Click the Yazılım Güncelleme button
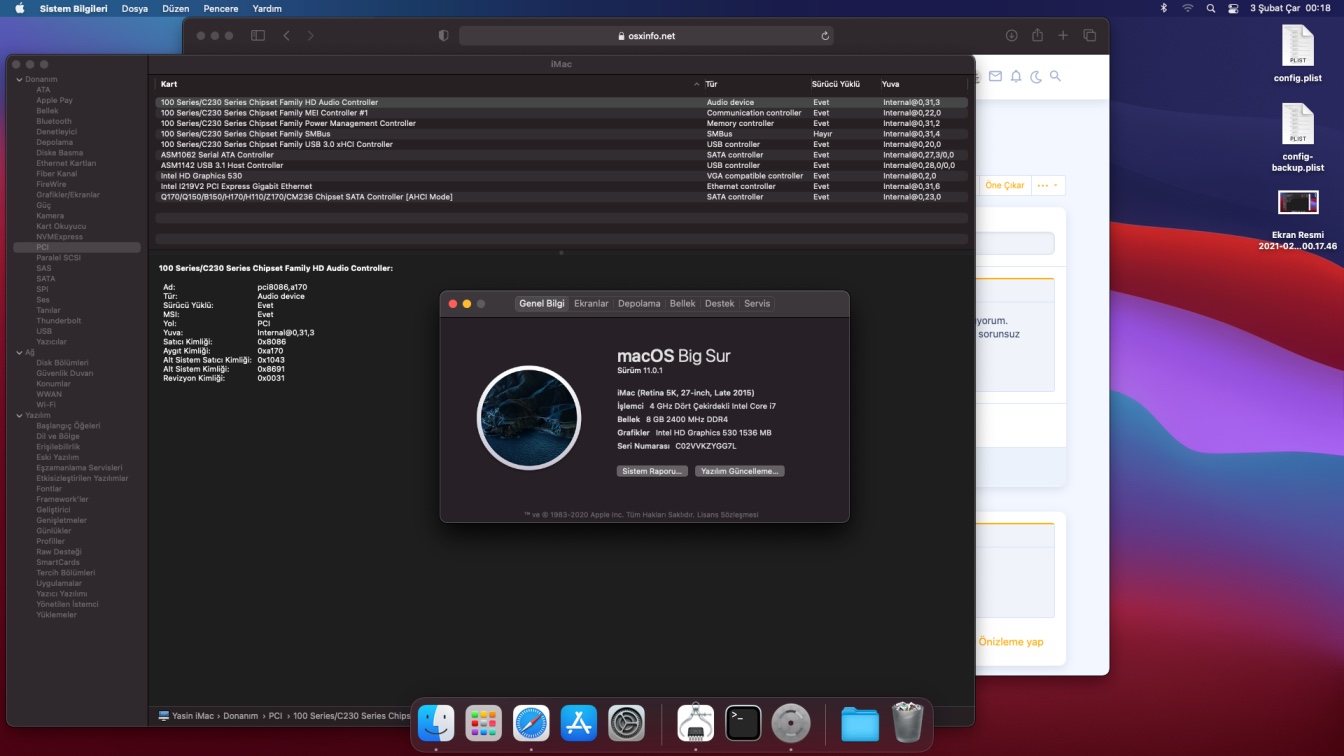This screenshot has width=1344, height=756. [740, 471]
